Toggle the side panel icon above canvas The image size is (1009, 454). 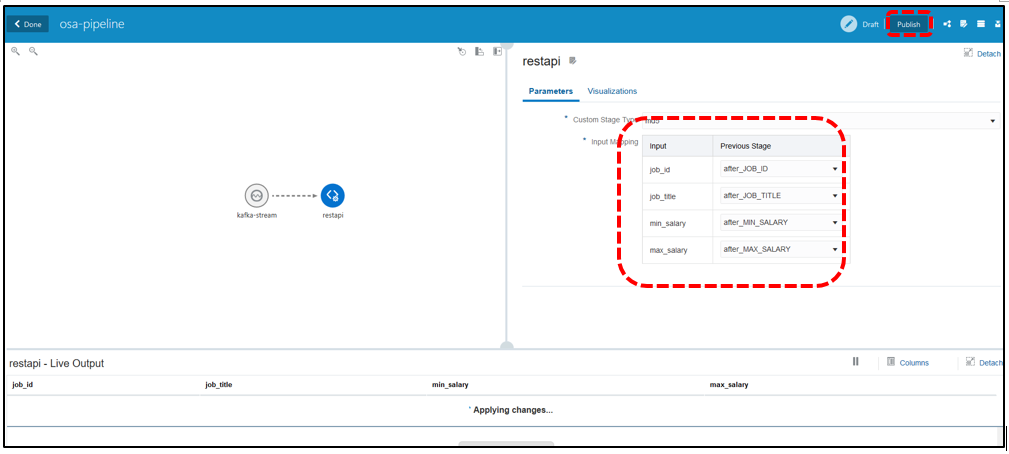(497, 51)
